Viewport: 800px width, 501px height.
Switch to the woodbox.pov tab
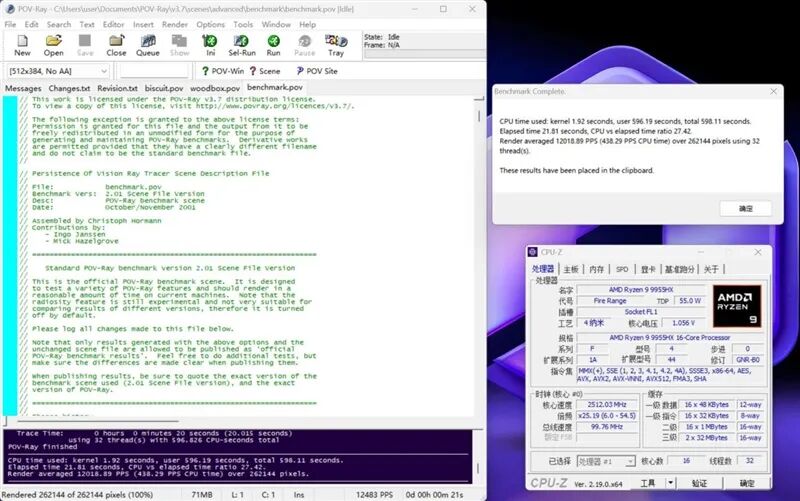point(215,88)
